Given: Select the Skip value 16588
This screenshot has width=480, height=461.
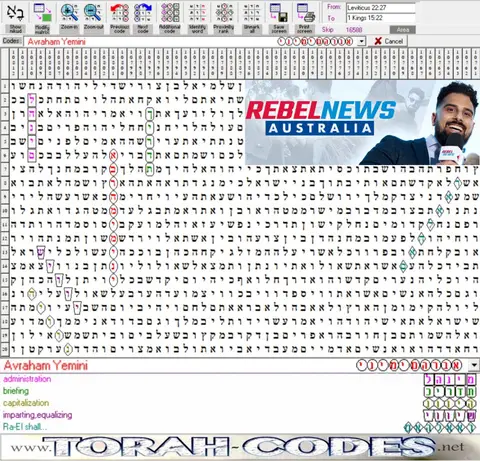Looking at the screenshot, I should (354, 30).
